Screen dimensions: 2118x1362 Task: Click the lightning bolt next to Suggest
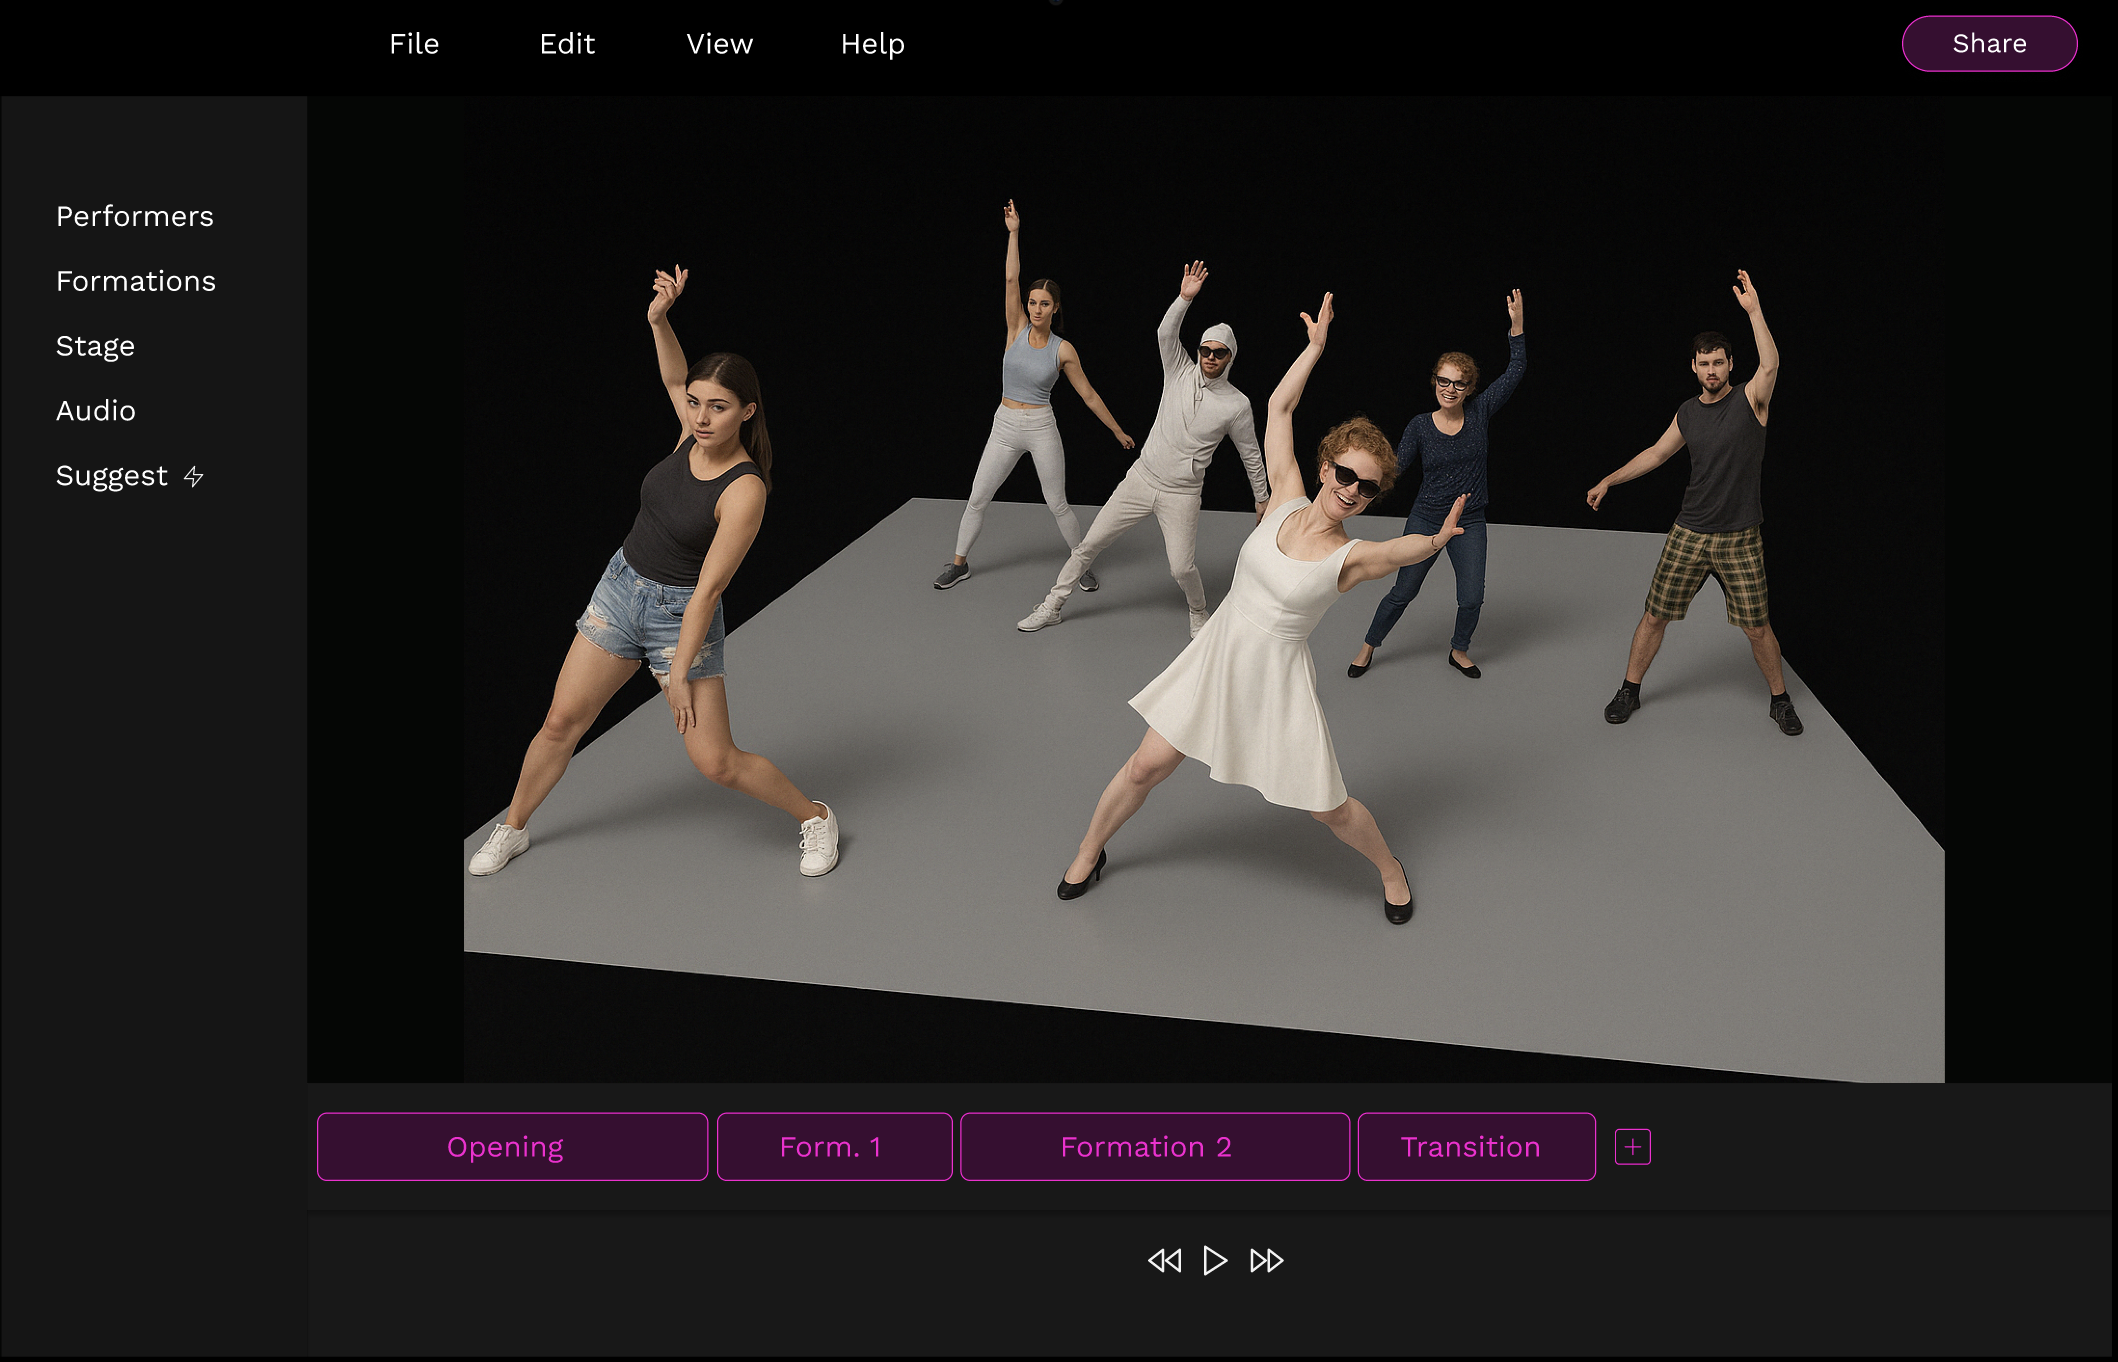[194, 477]
